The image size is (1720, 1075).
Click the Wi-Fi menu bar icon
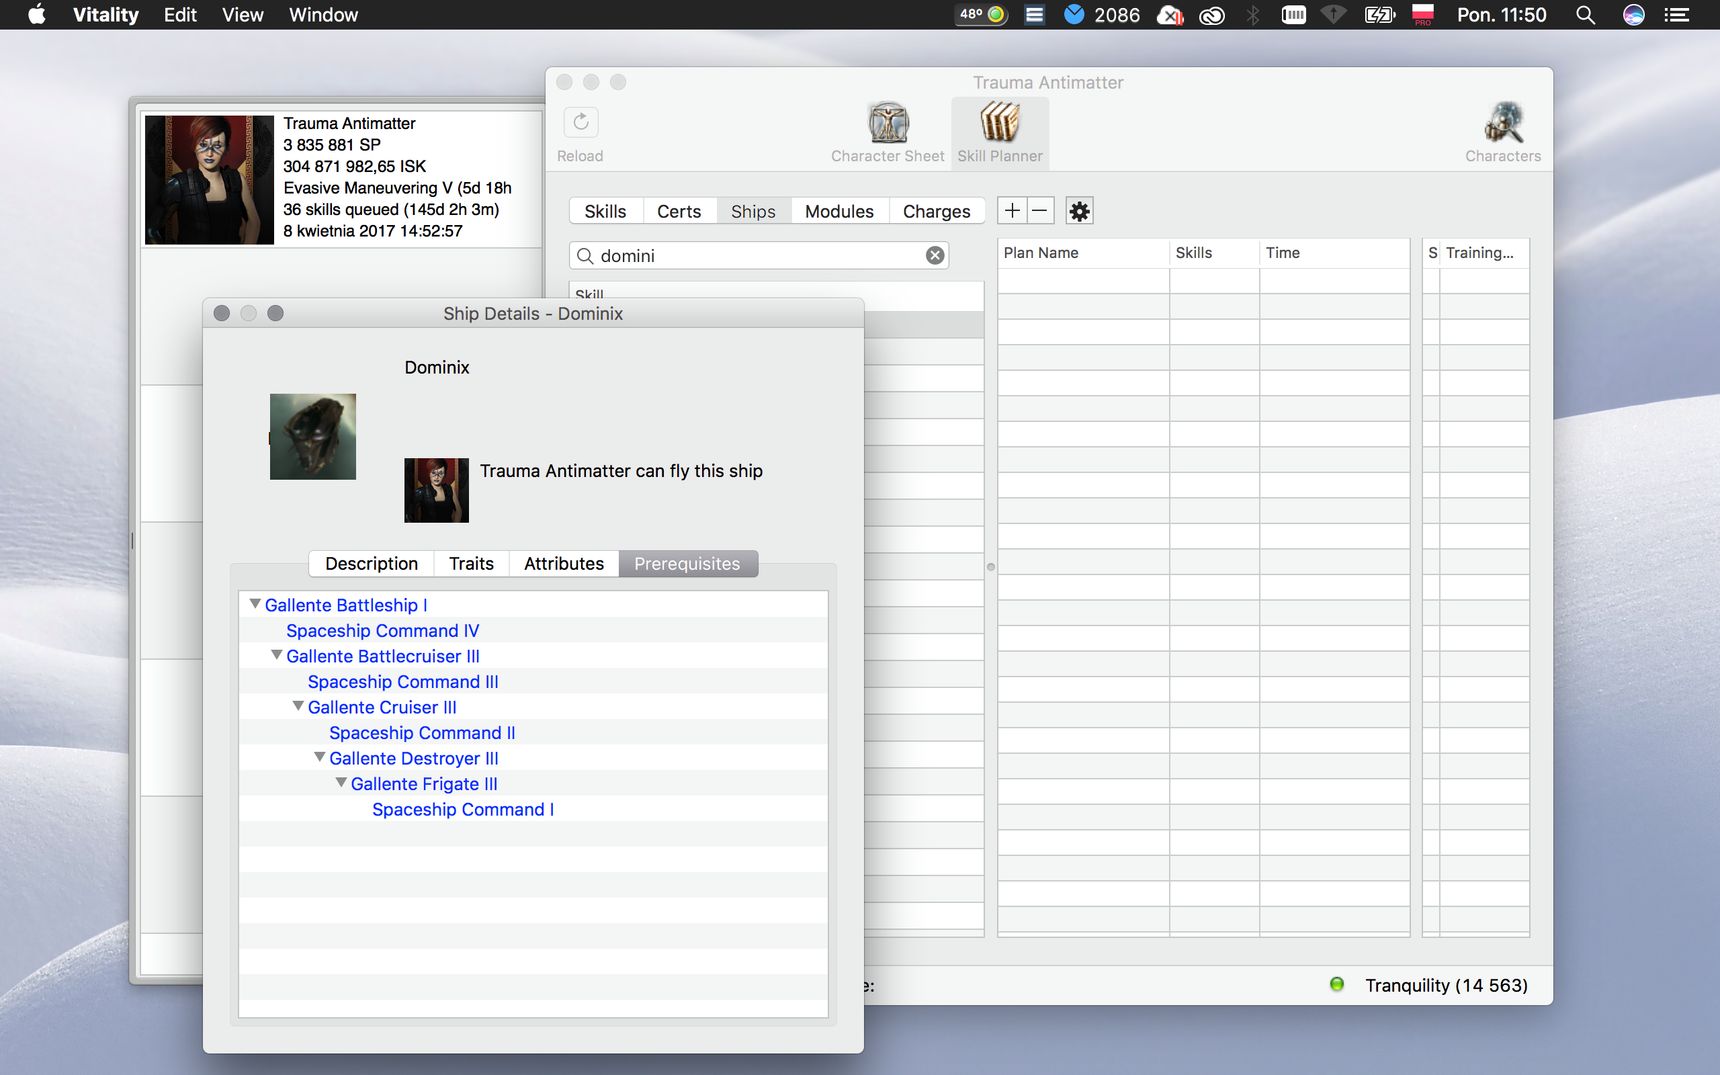point(1334,15)
